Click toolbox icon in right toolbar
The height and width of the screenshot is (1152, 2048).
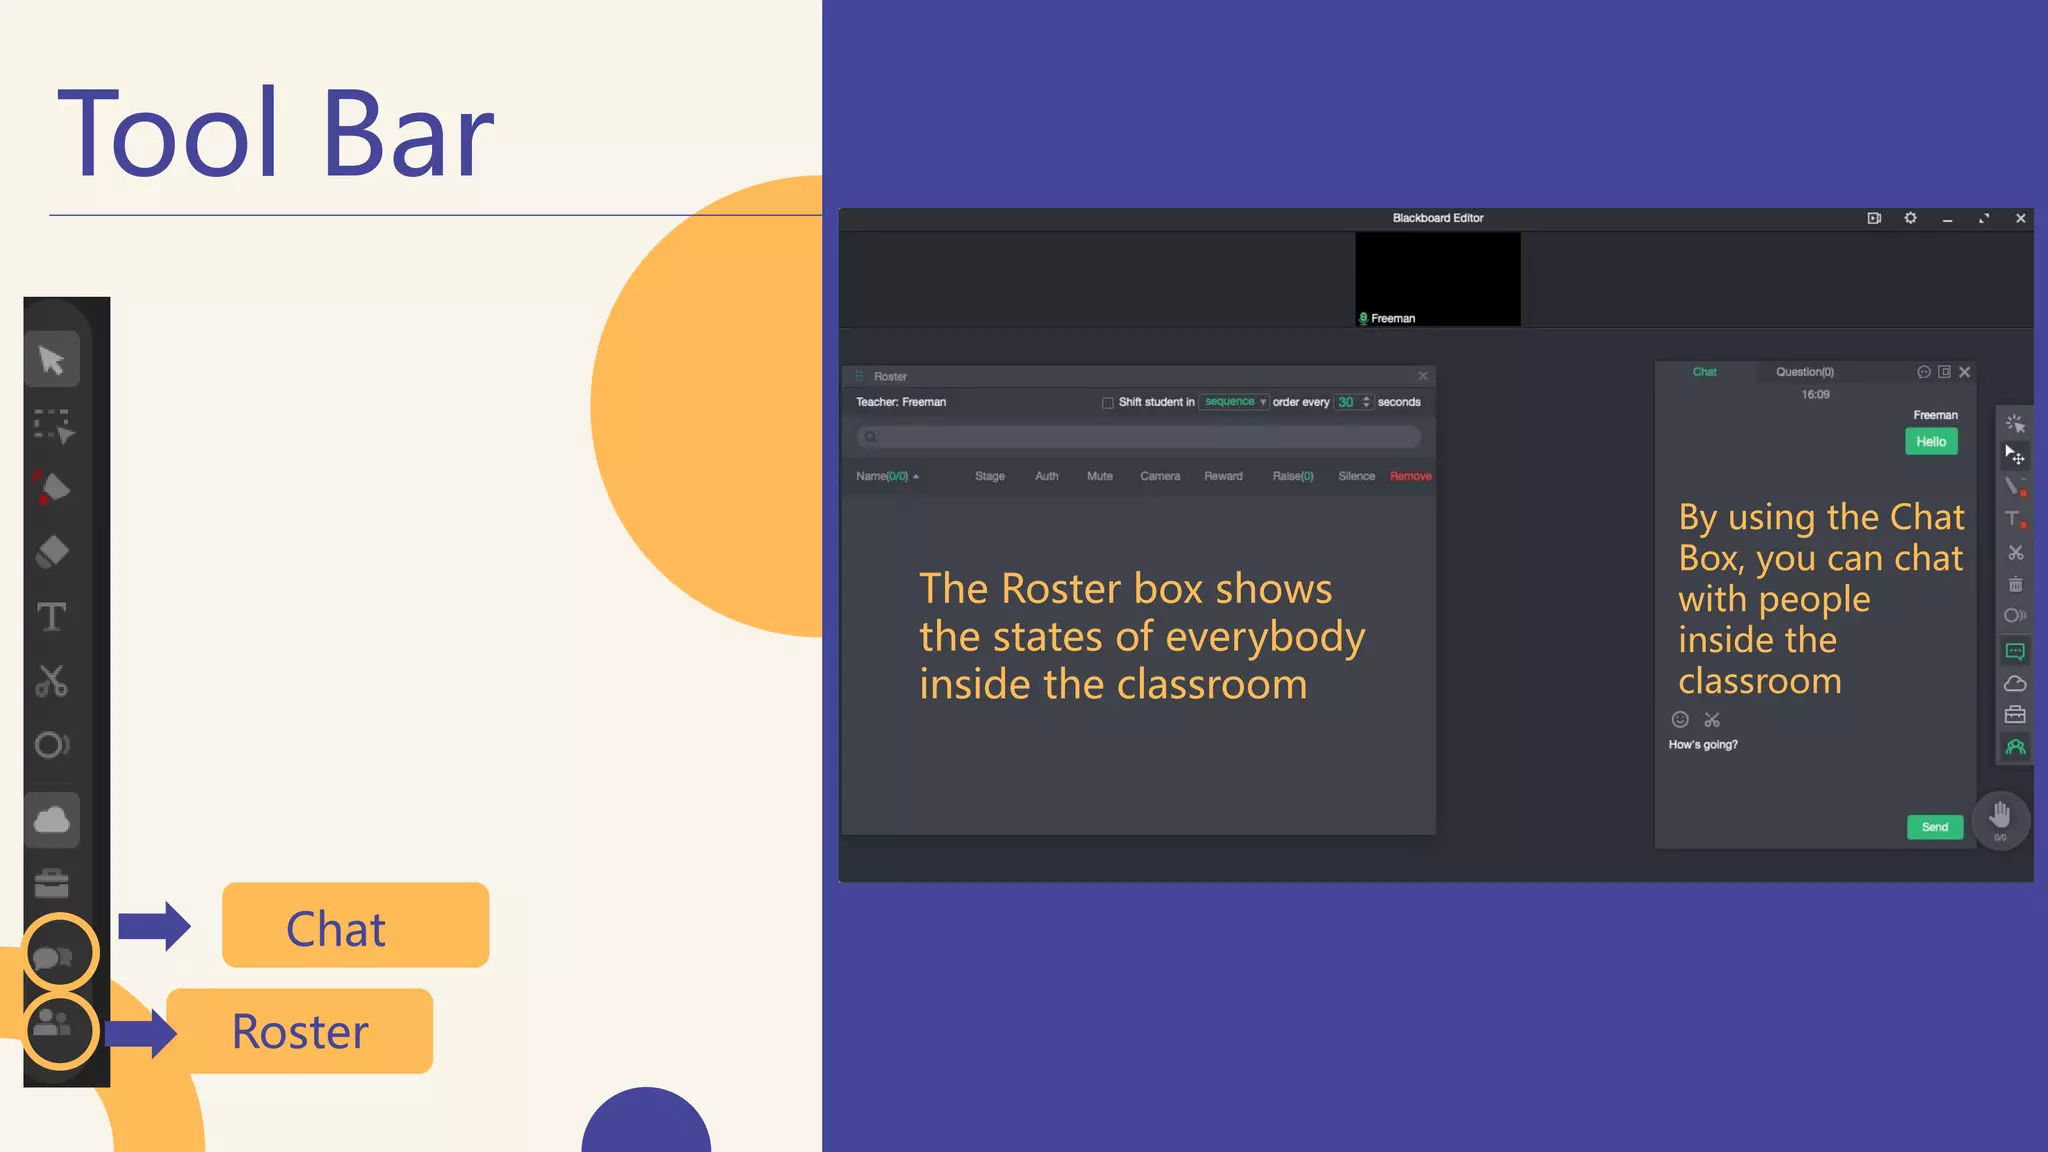pos(2015,715)
